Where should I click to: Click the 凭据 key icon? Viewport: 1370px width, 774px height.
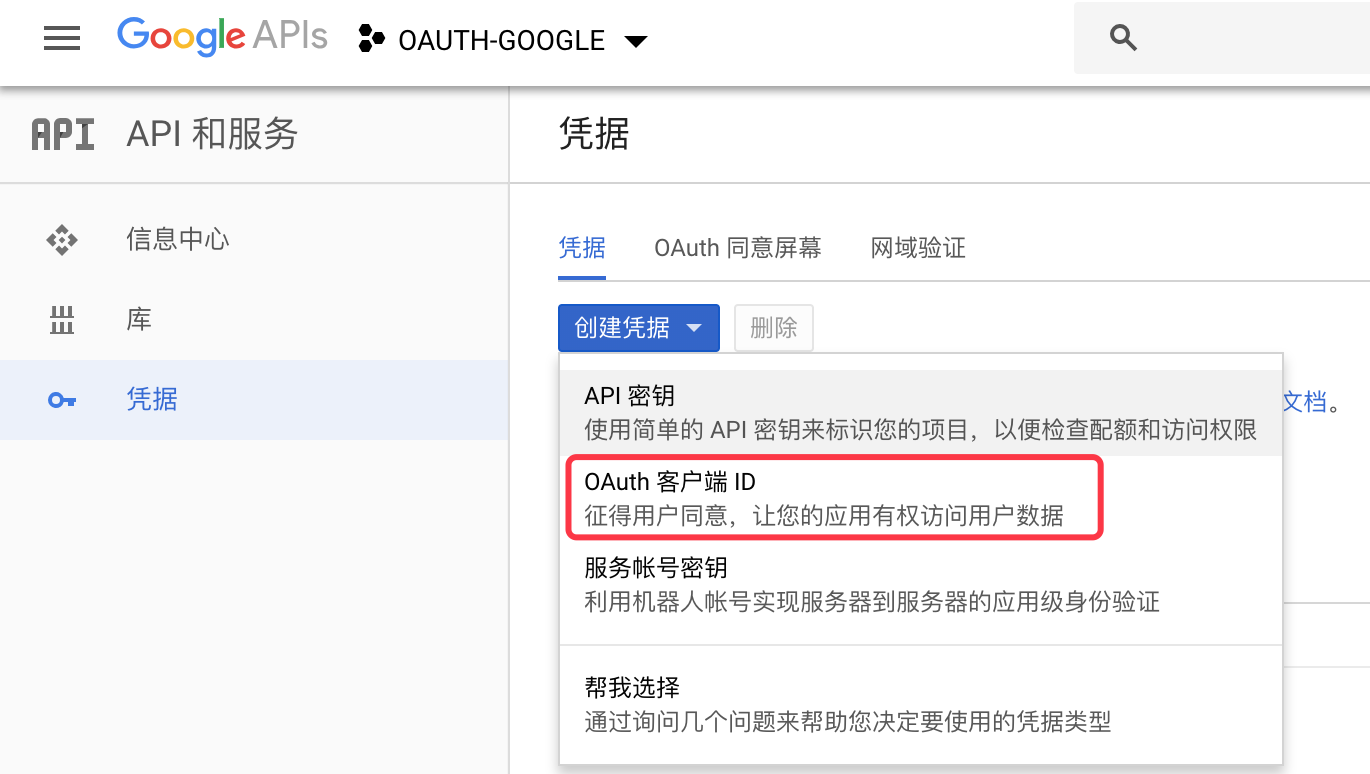[x=62, y=400]
